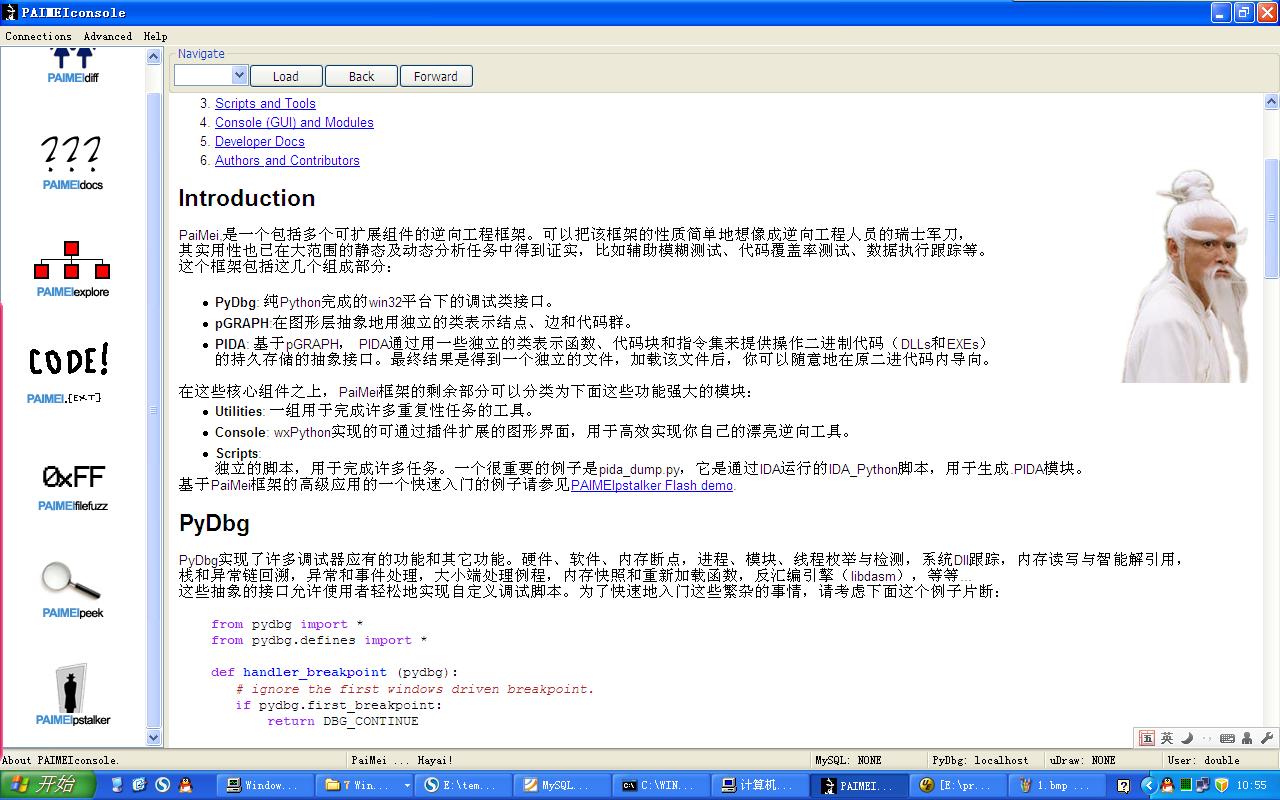Open the Start (开始) menu
1280x800 pixels.
48,786
